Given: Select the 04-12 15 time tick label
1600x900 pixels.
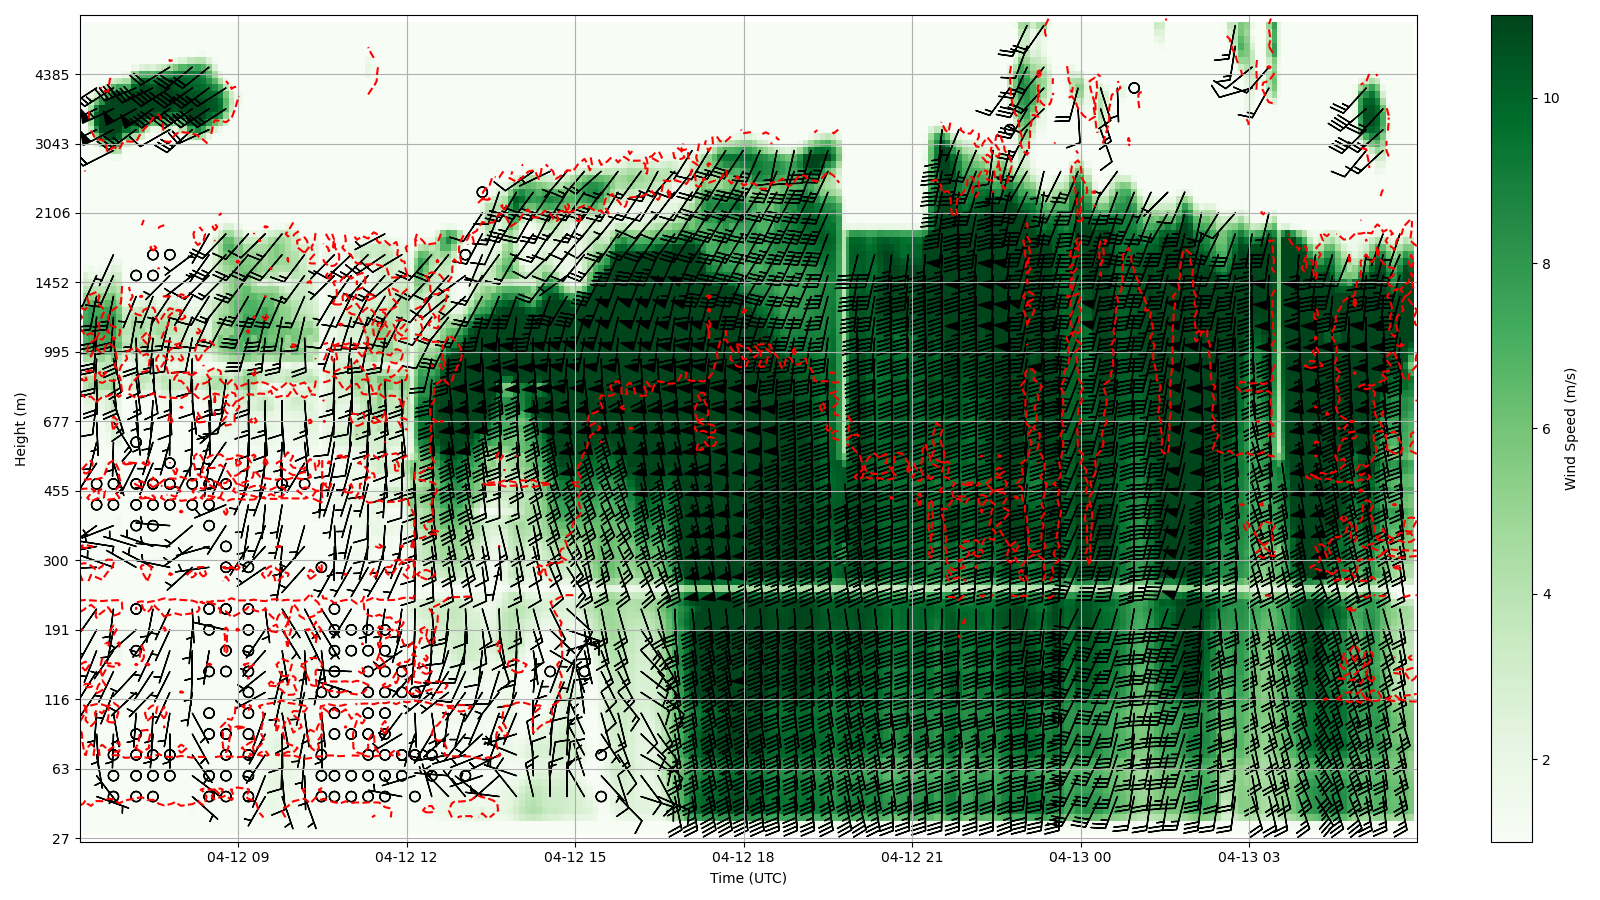Looking at the screenshot, I should 575,857.
